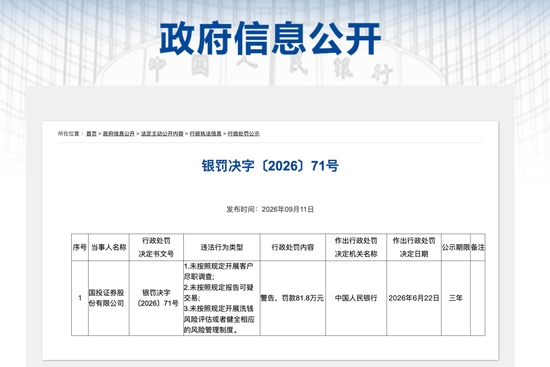Select the 当事人名称 column header
Screen dimensions: 550x367
[109, 247]
